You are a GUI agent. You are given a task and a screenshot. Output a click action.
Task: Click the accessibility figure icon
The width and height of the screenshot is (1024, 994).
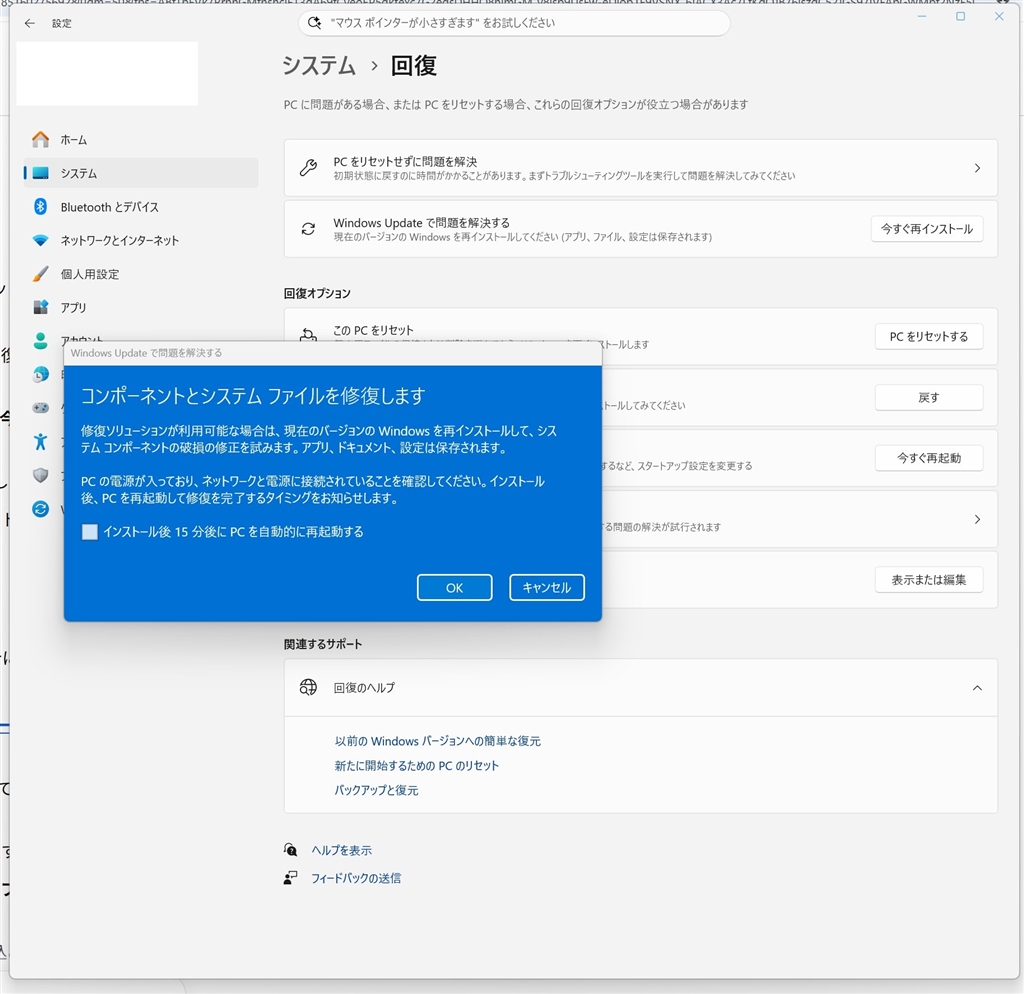click(x=40, y=441)
